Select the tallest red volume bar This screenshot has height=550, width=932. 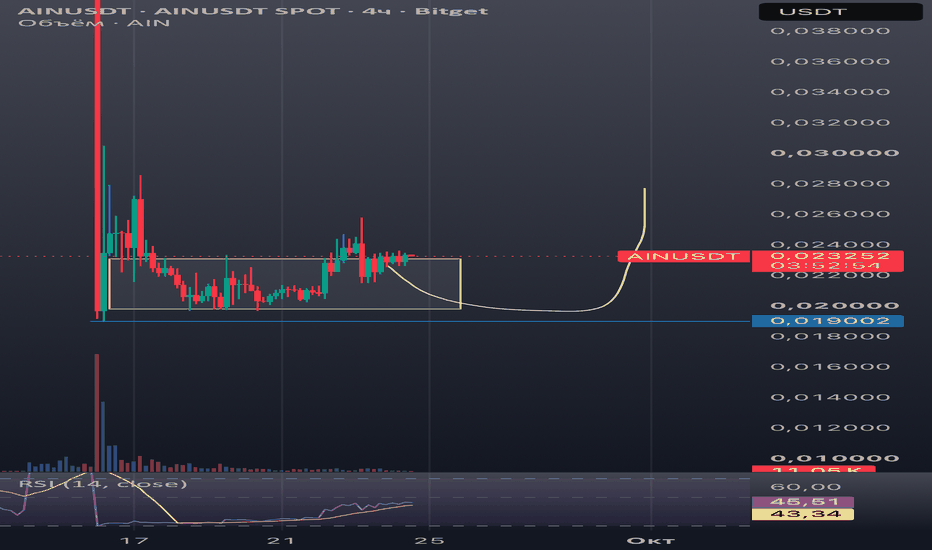[x=97, y=413]
